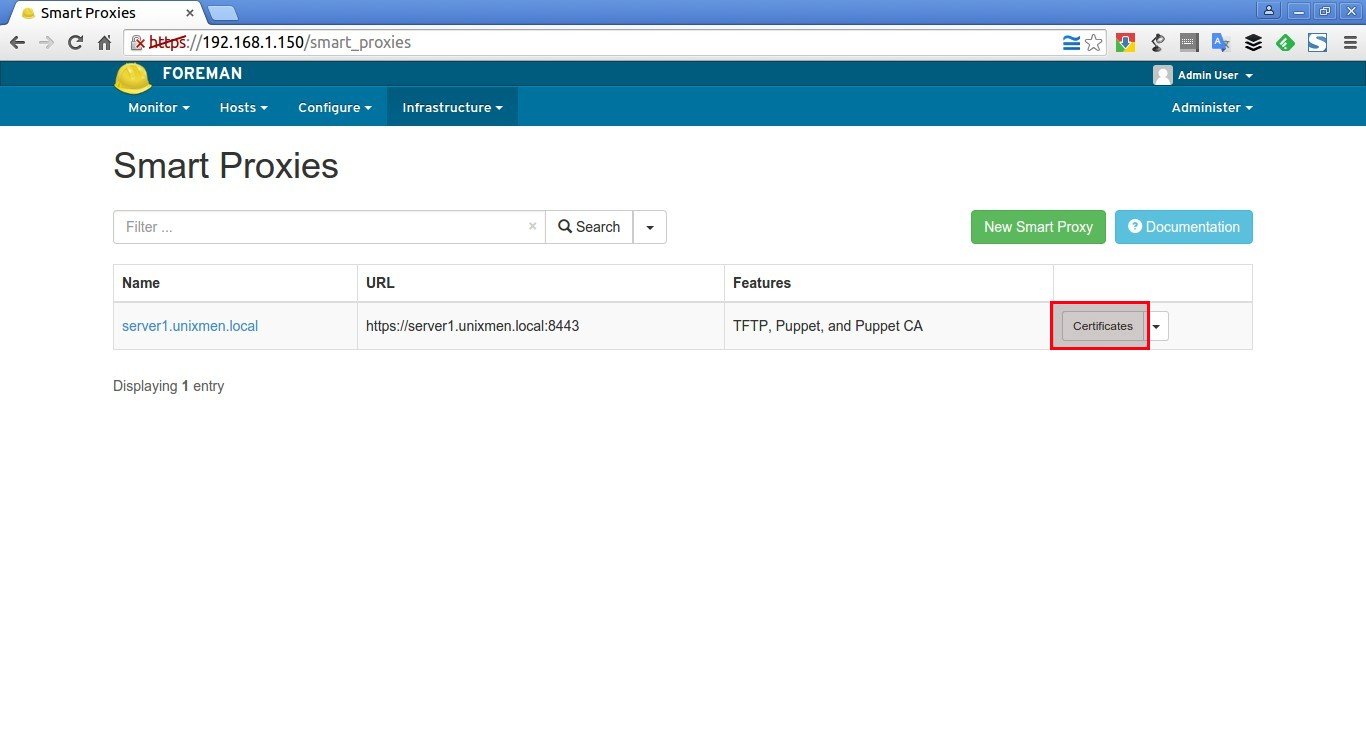Viewport: 1366px width, 744px height.
Task: Open the keyboard extension icon
Action: [x=1189, y=43]
